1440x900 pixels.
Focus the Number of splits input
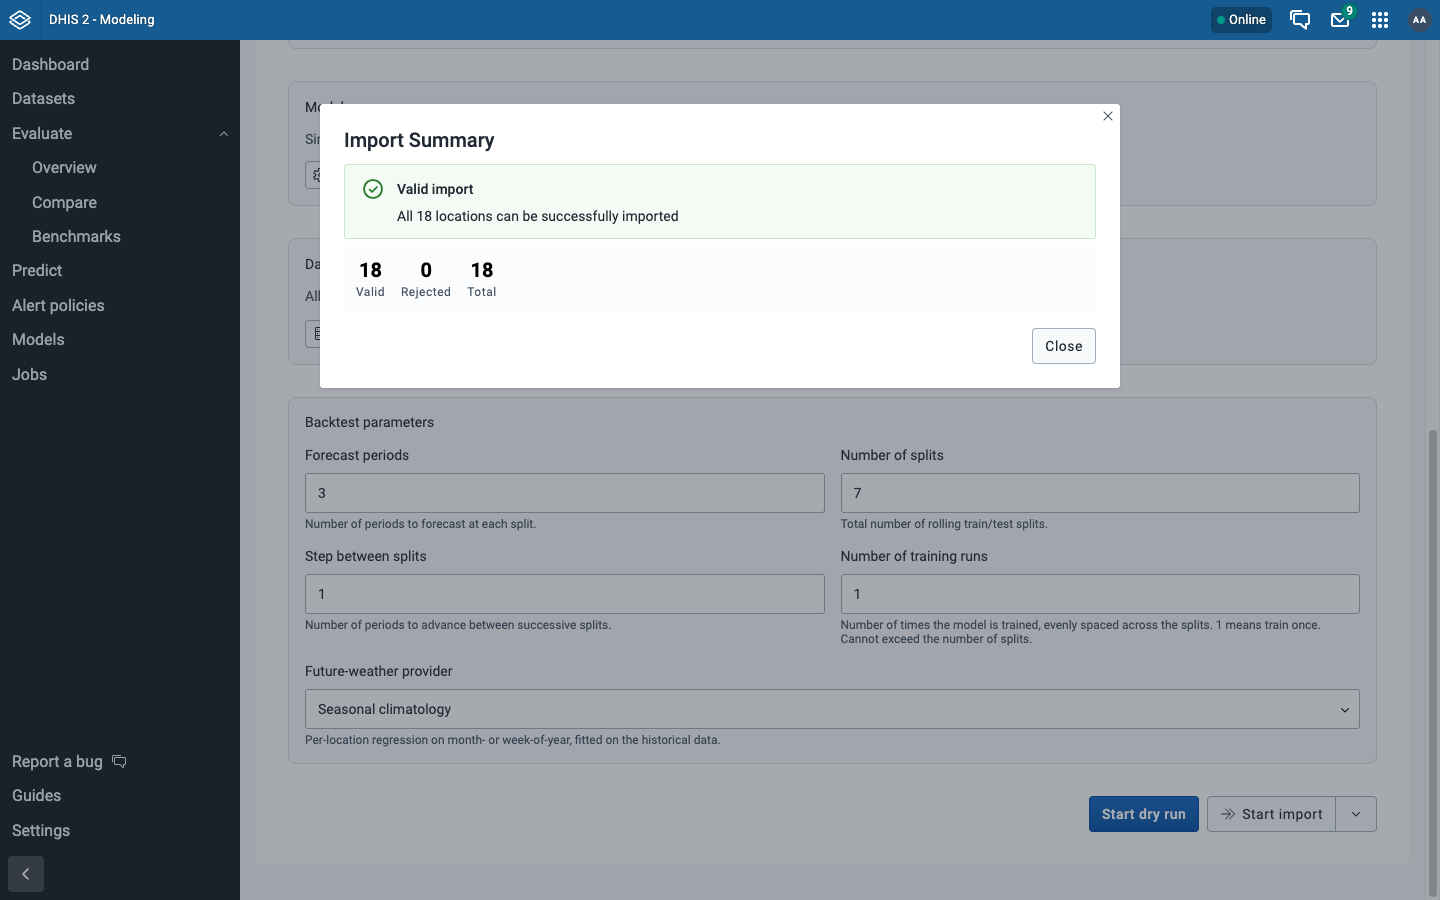click(x=1100, y=493)
